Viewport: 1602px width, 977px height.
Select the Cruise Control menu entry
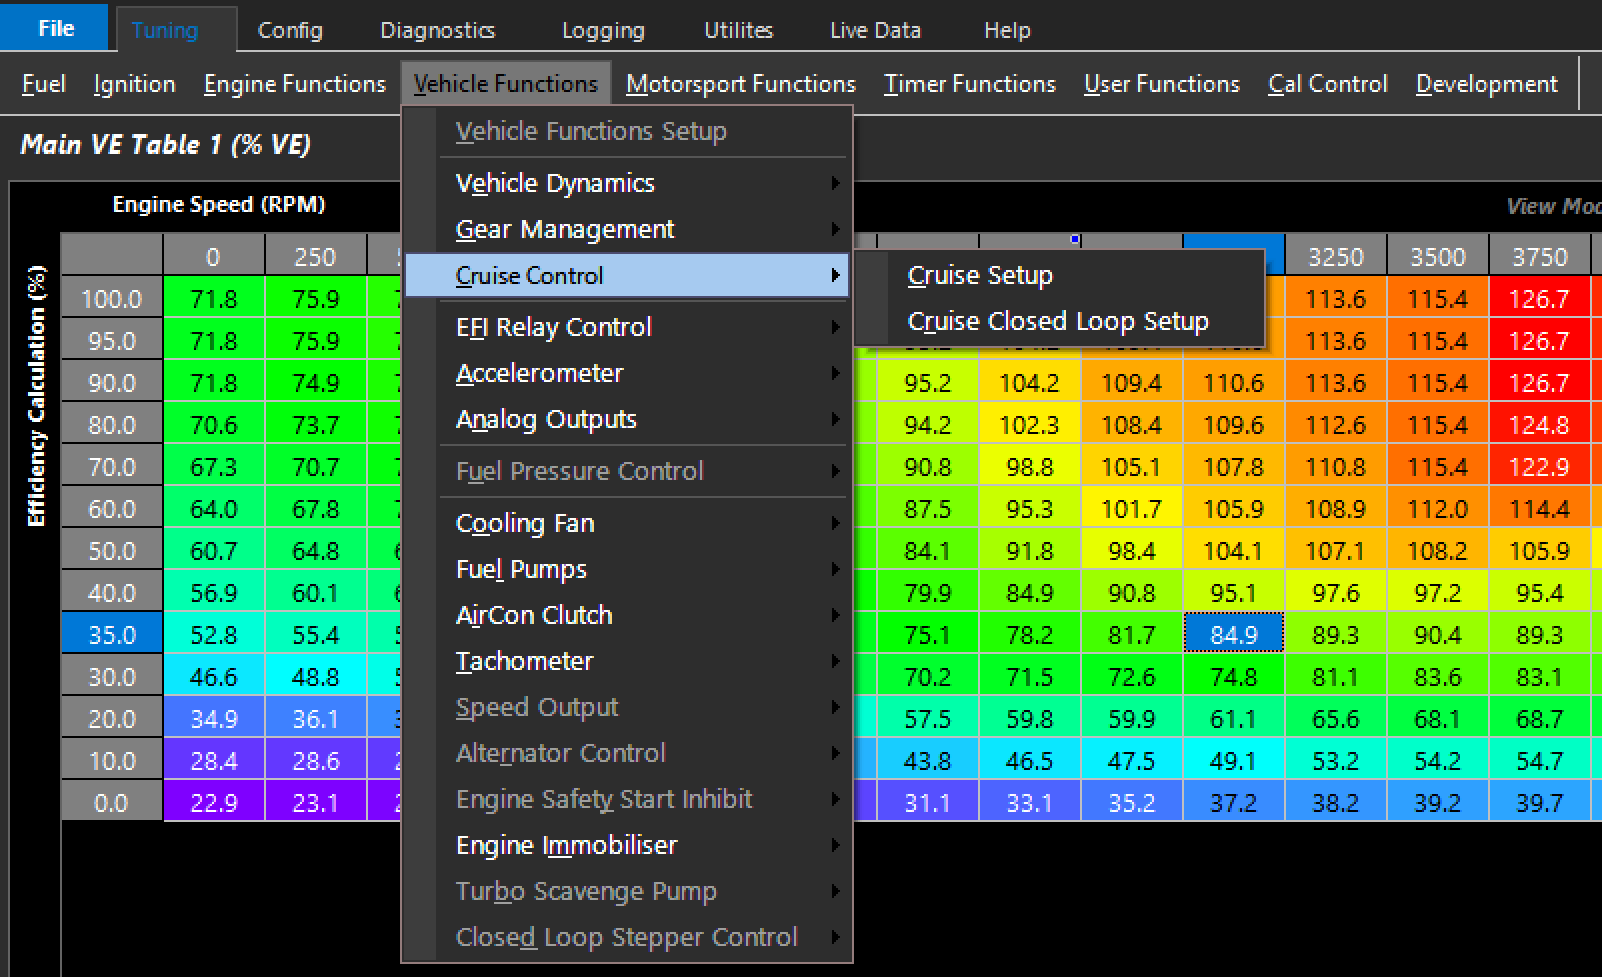[627, 275]
